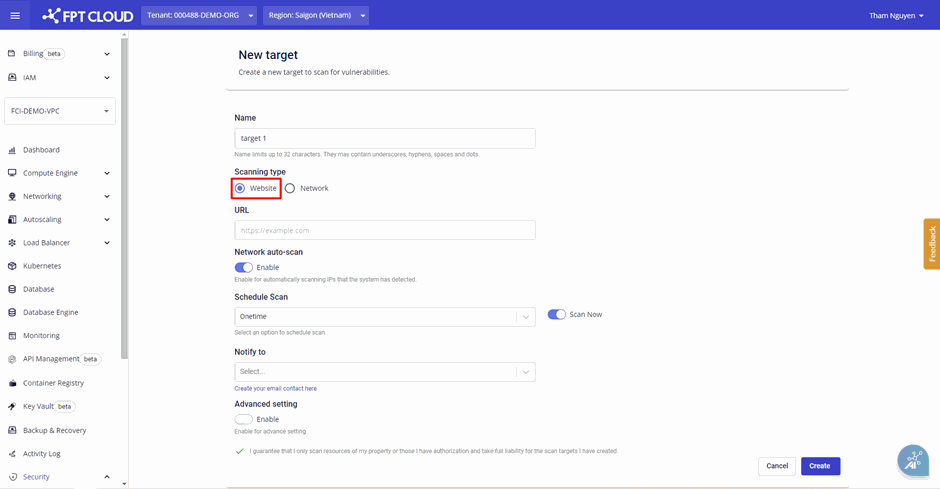Go to Container Registry
This screenshot has width=940, height=489.
tap(53, 383)
